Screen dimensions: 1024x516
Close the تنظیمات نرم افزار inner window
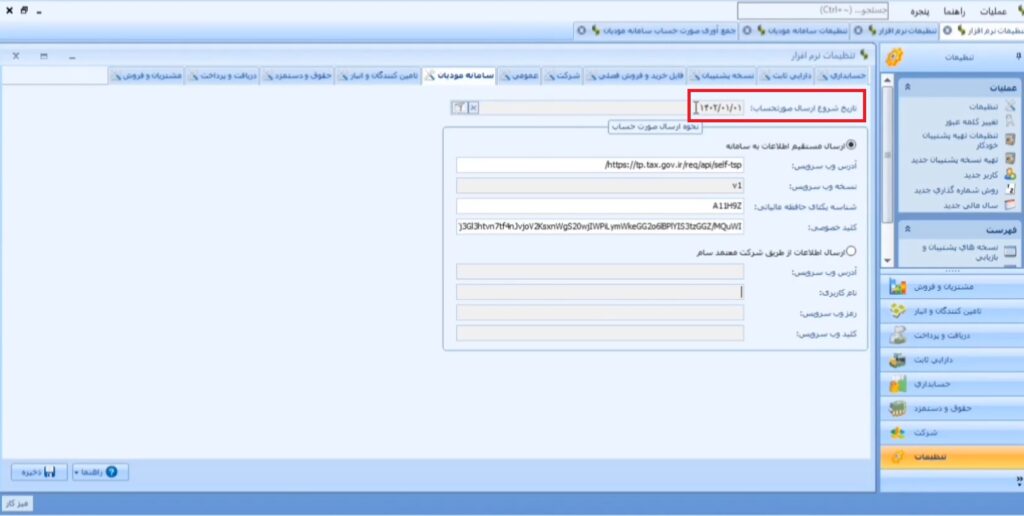click(16, 56)
